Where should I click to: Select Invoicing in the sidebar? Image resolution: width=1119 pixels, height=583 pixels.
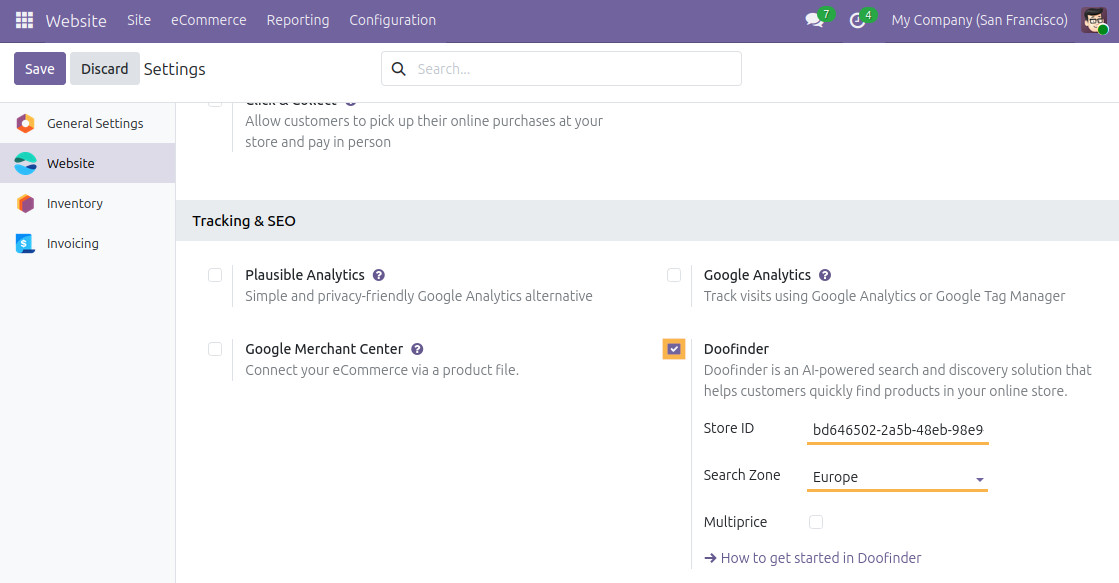point(87,243)
